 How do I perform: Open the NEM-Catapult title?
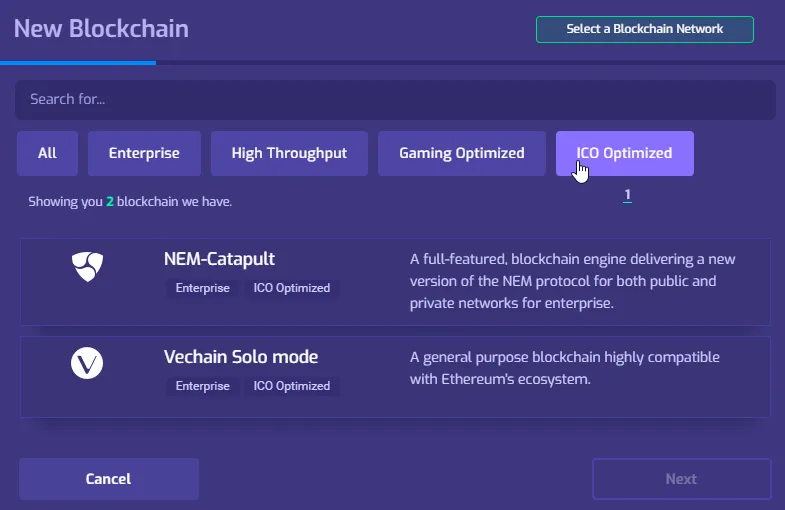[219, 259]
